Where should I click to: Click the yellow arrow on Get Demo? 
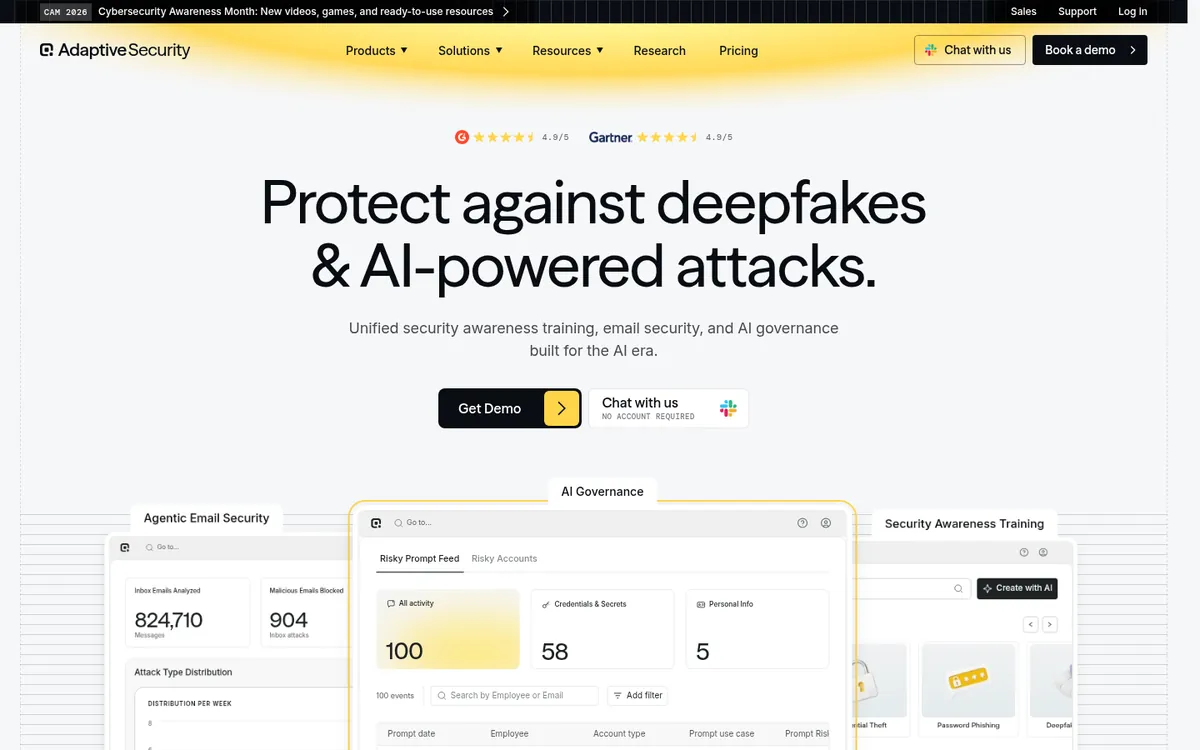tap(562, 408)
